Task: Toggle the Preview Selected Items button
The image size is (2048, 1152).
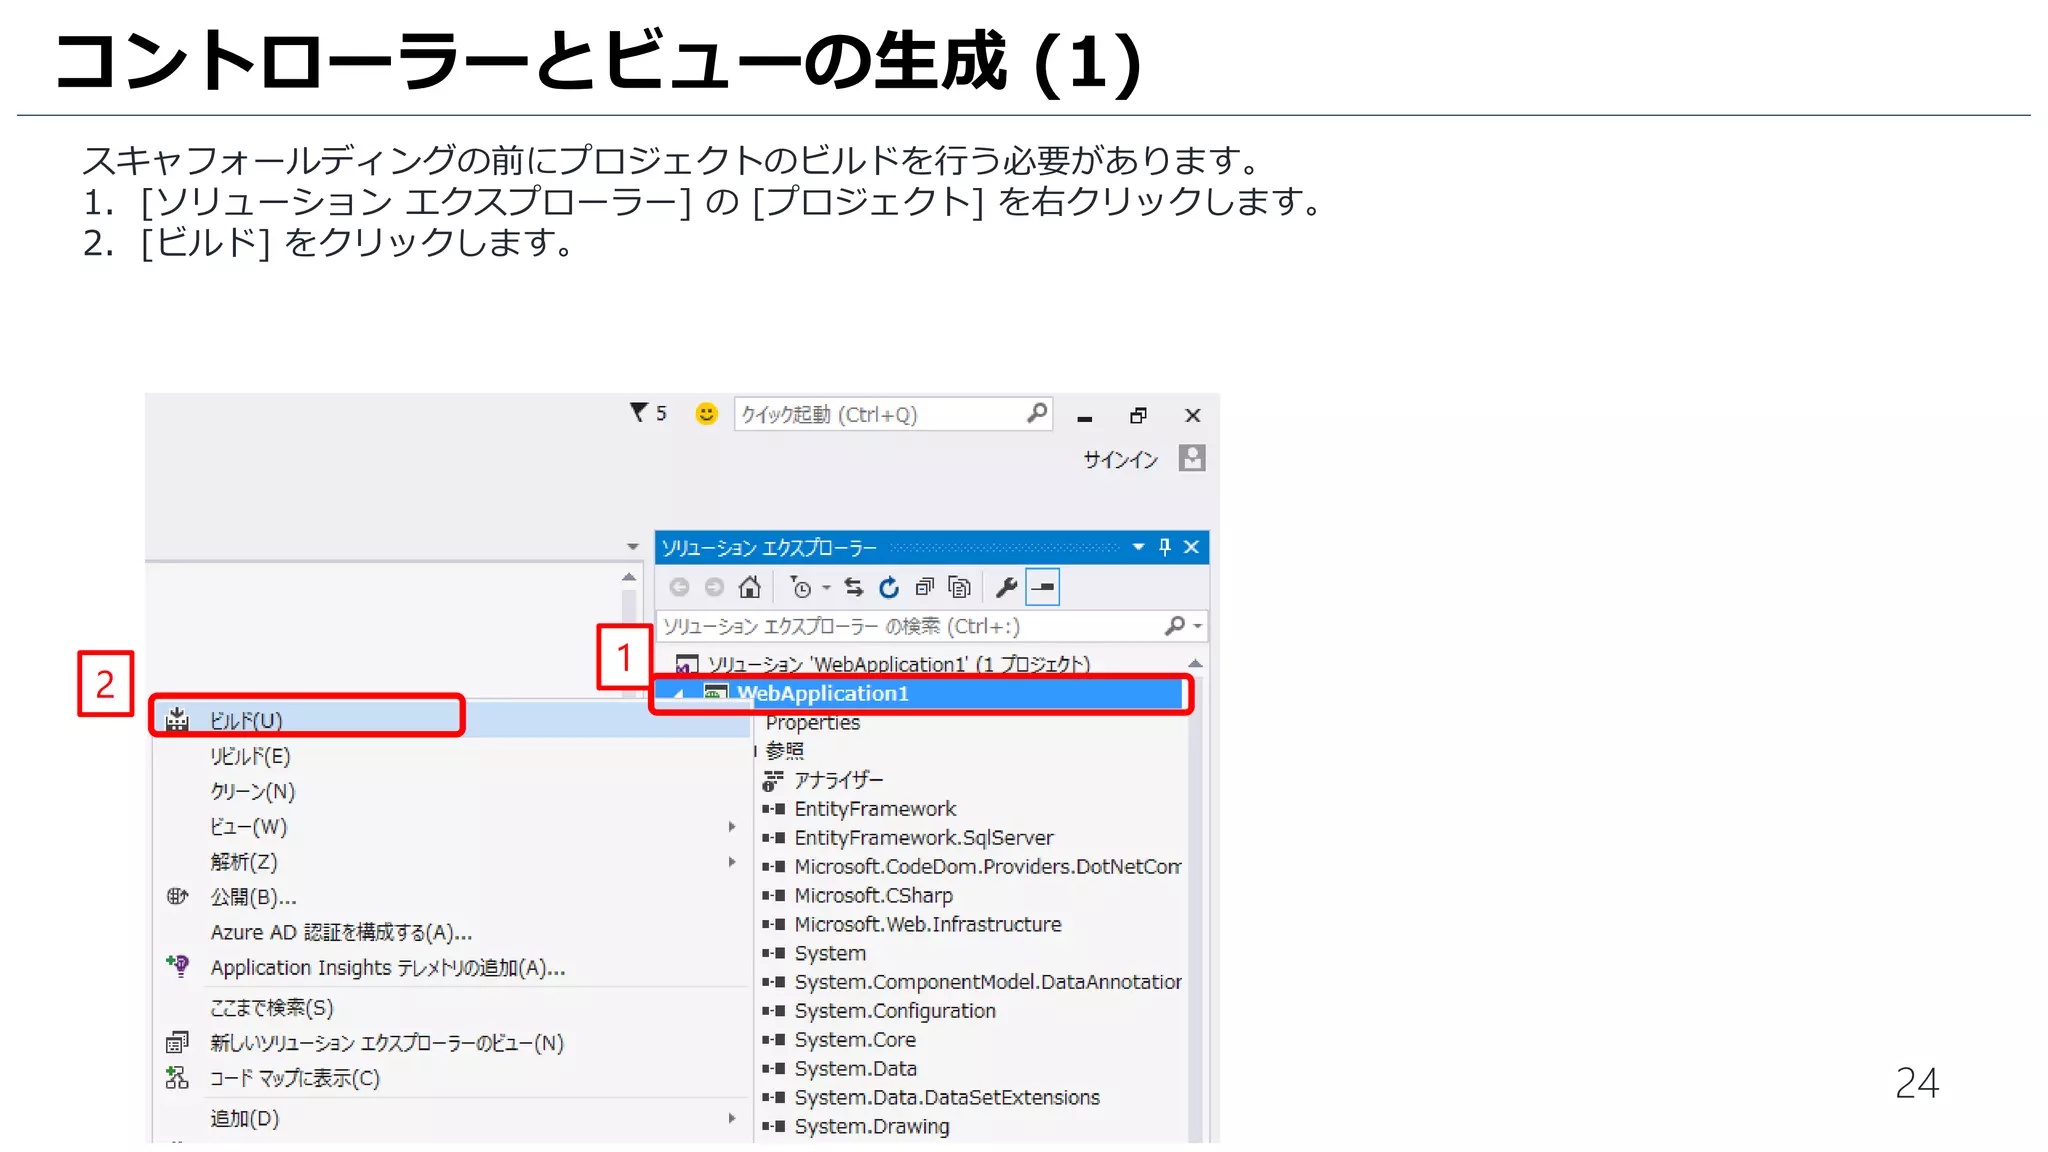Action: (1043, 587)
